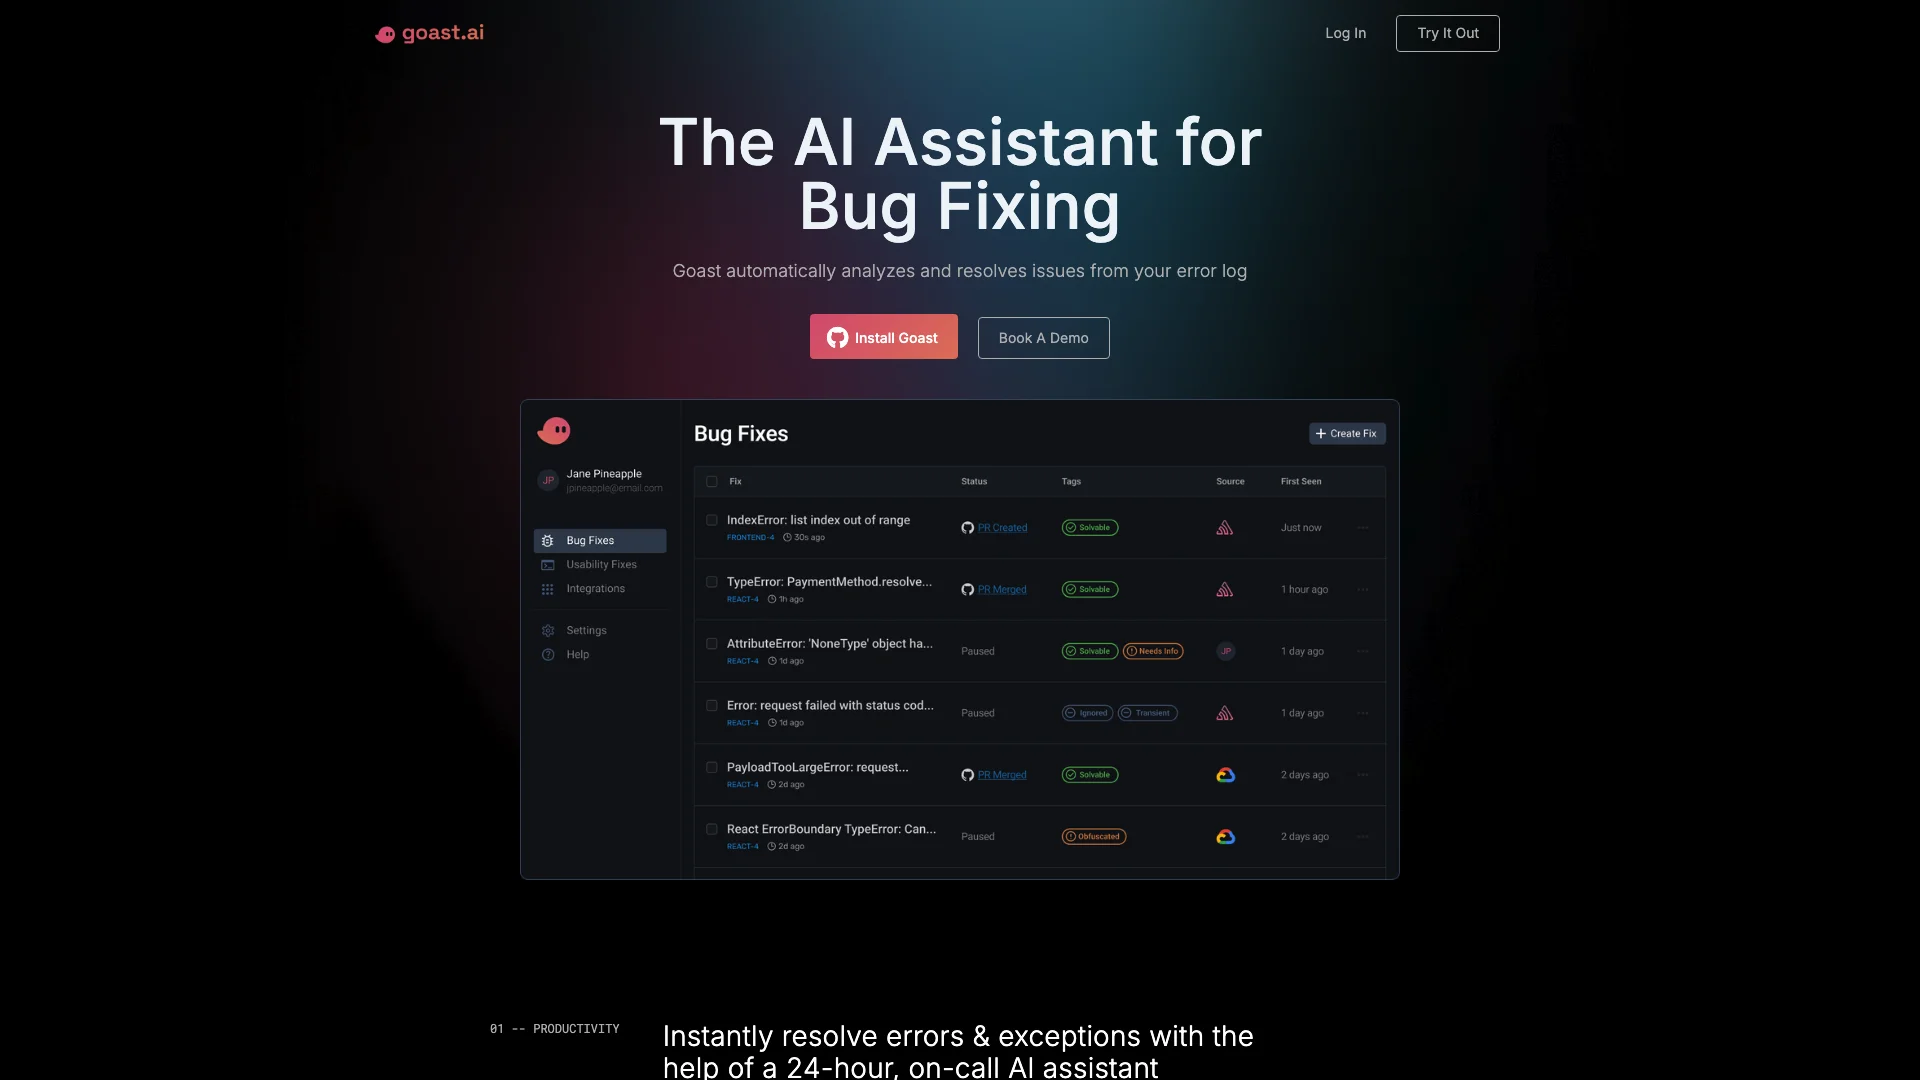Click the Sentry source icon for PayloadTooLargeError row
The image size is (1920, 1080).
[1224, 774]
